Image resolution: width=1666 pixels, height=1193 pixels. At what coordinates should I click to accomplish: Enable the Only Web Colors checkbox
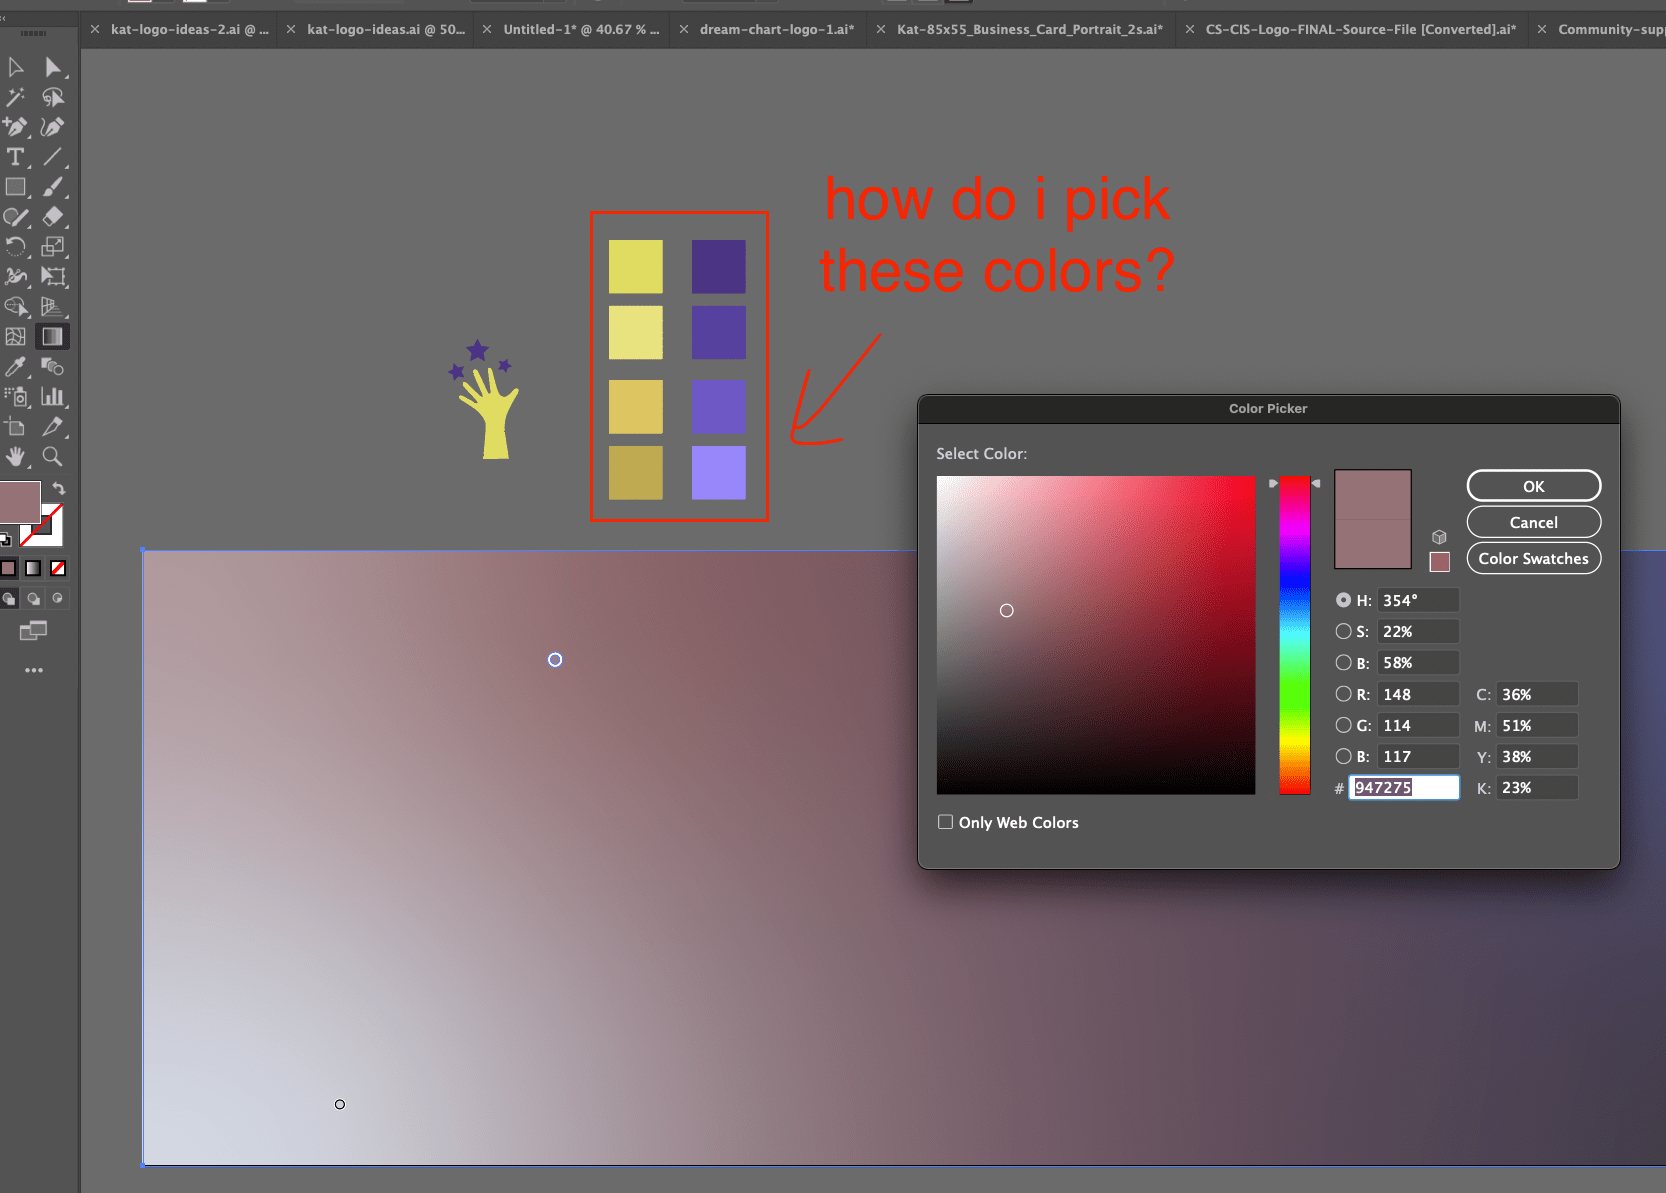945,821
